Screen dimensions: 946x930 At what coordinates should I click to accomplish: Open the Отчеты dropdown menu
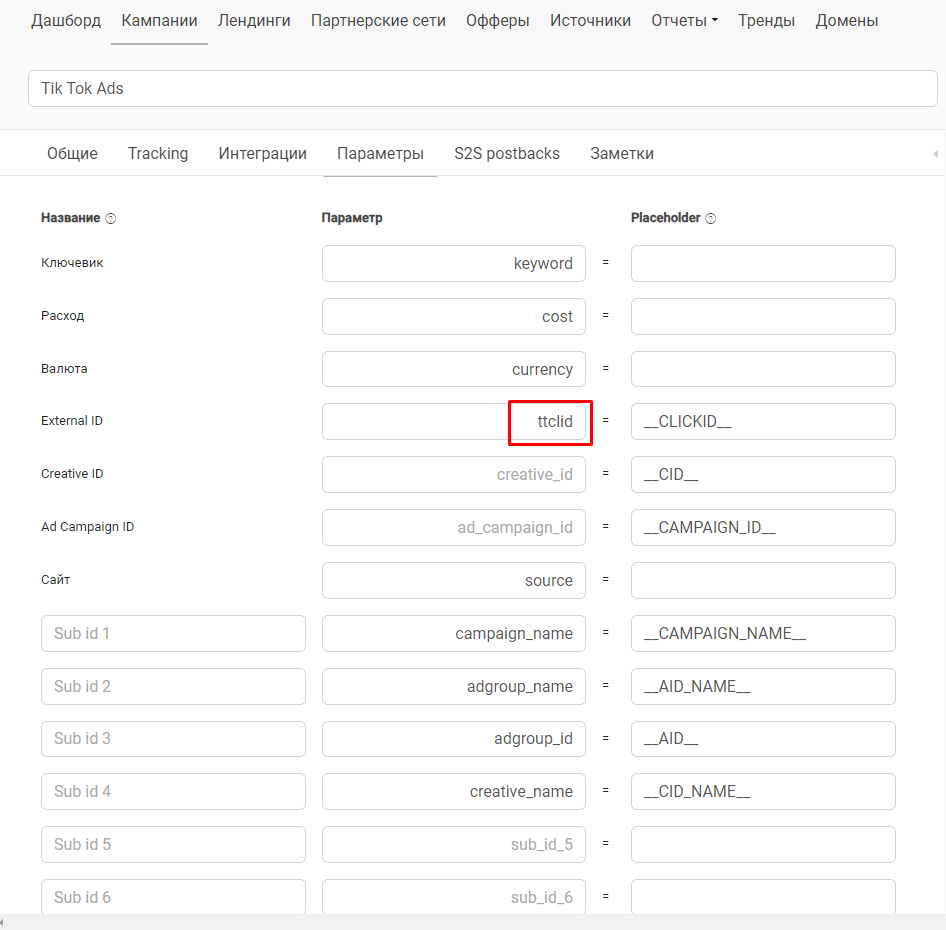[x=684, y=21]
